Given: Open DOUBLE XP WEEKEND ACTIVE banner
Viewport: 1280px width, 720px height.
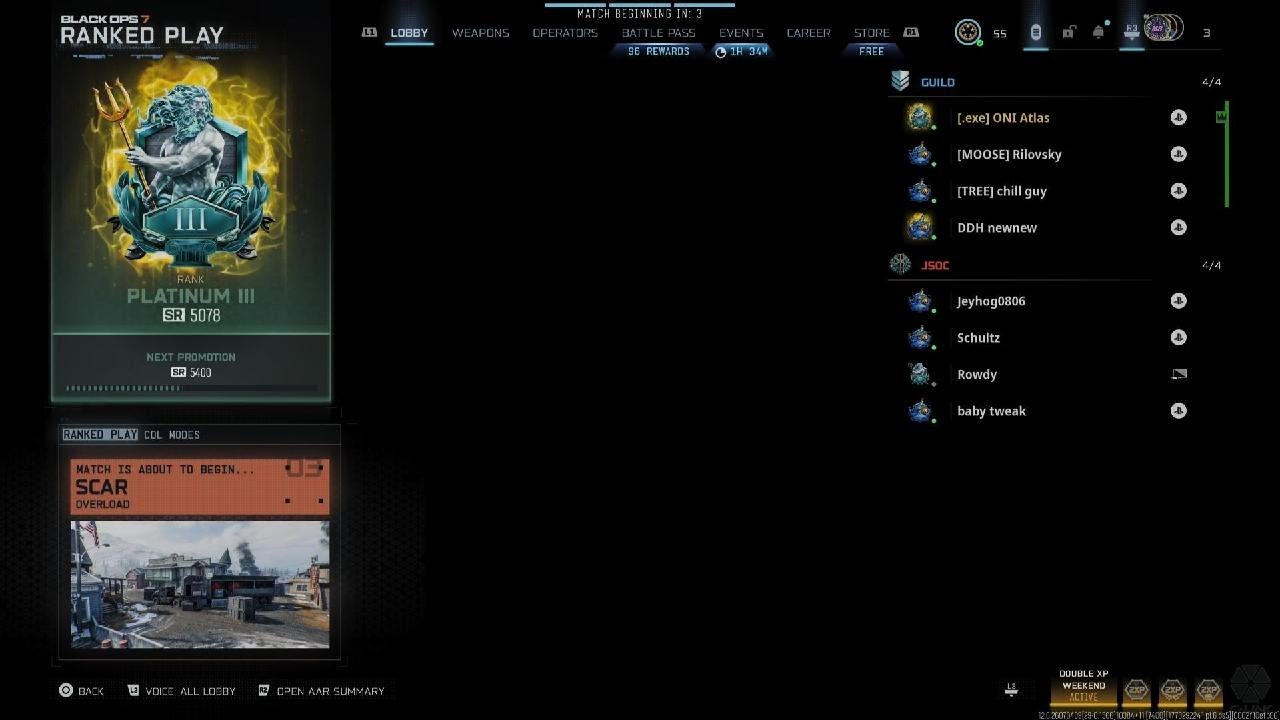Looking at the screenshot, I should tap(1084, 686).
